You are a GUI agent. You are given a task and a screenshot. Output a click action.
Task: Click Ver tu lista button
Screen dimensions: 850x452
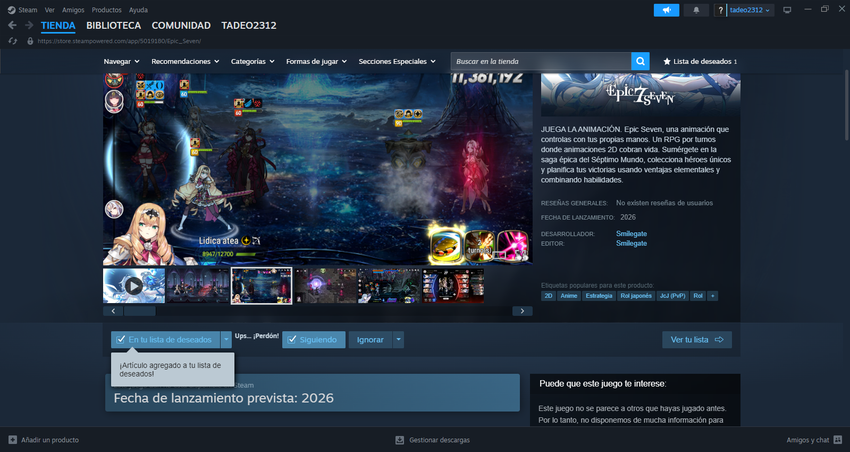click(697, 340)
